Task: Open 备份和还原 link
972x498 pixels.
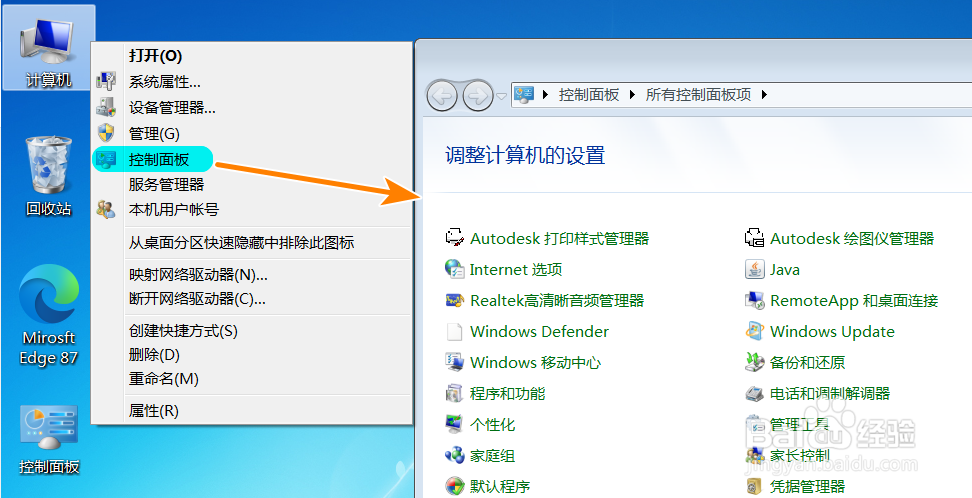Action: pos(807,362)
